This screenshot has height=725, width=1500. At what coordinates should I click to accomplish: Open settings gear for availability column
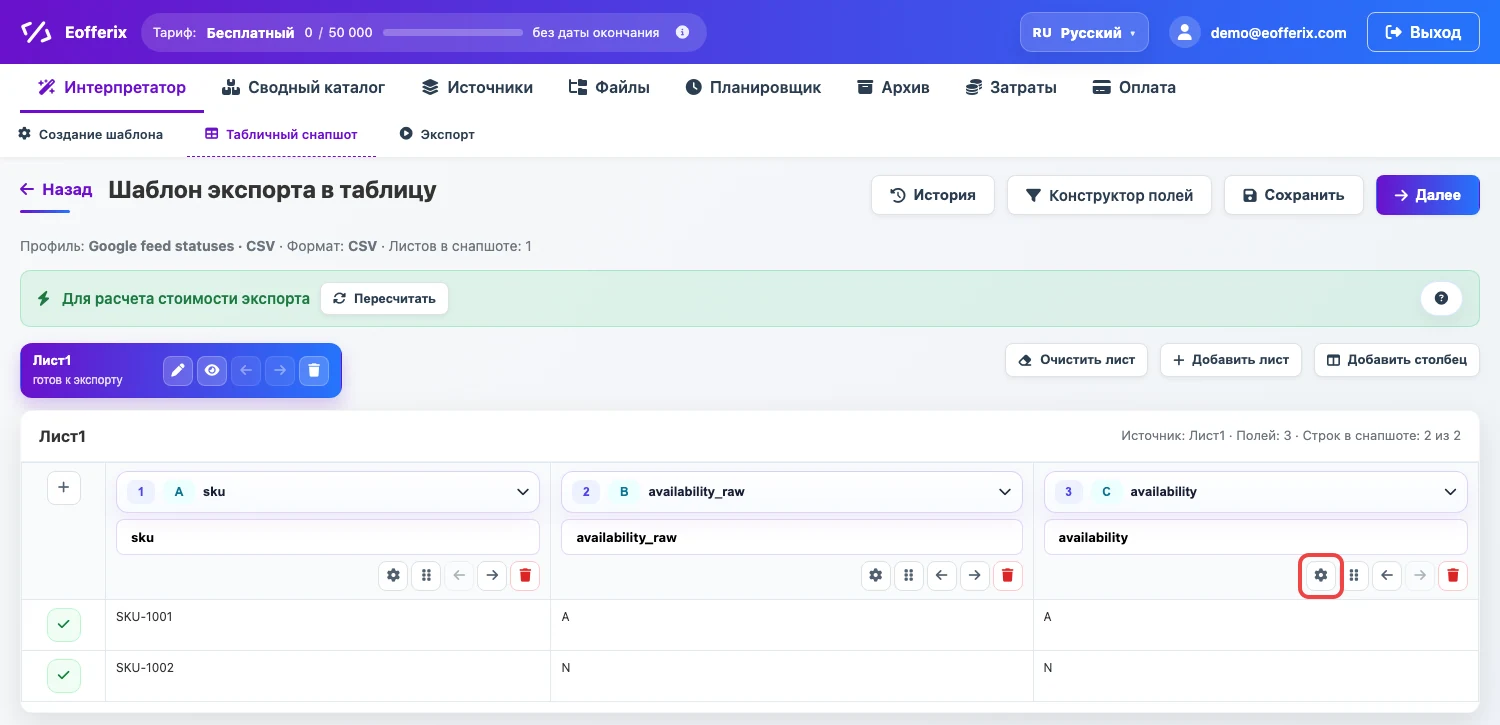(x=1320, y=575)
